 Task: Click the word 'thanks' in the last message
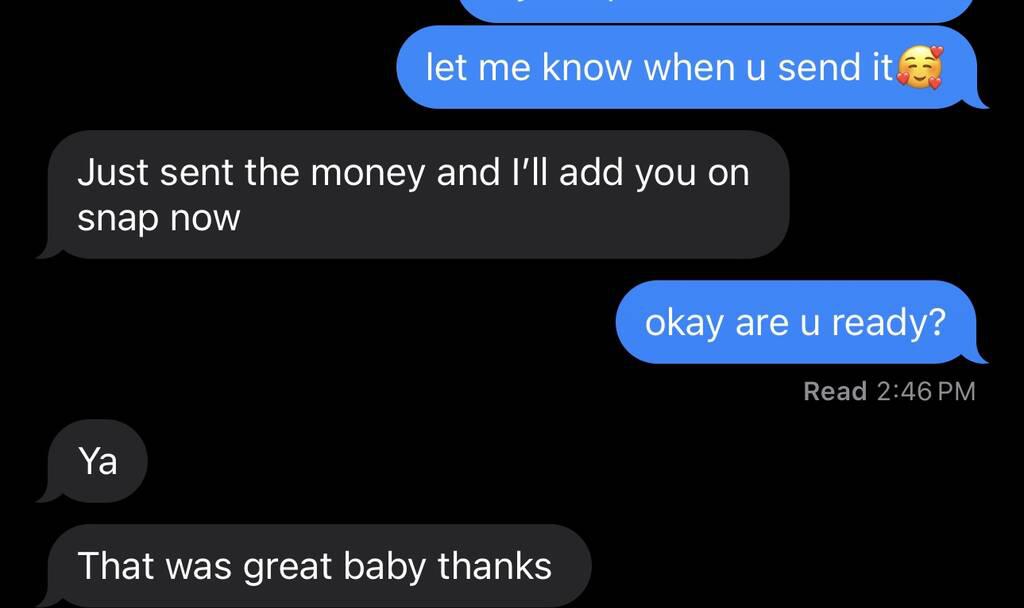point(495,566)
